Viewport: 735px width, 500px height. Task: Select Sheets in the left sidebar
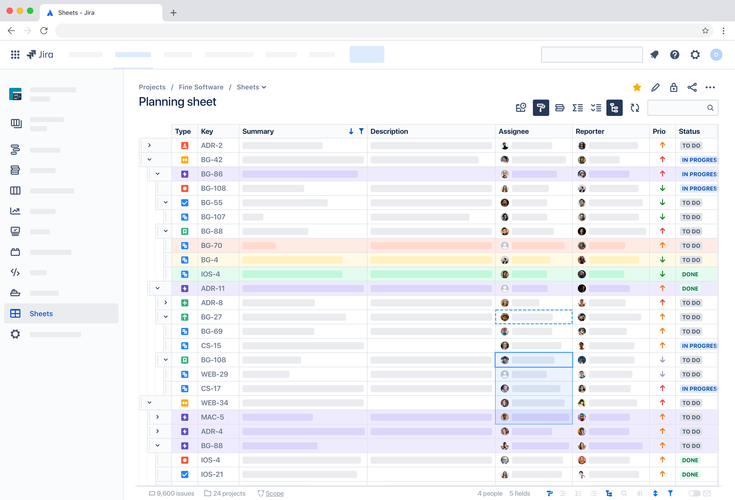tap(61, 313)
